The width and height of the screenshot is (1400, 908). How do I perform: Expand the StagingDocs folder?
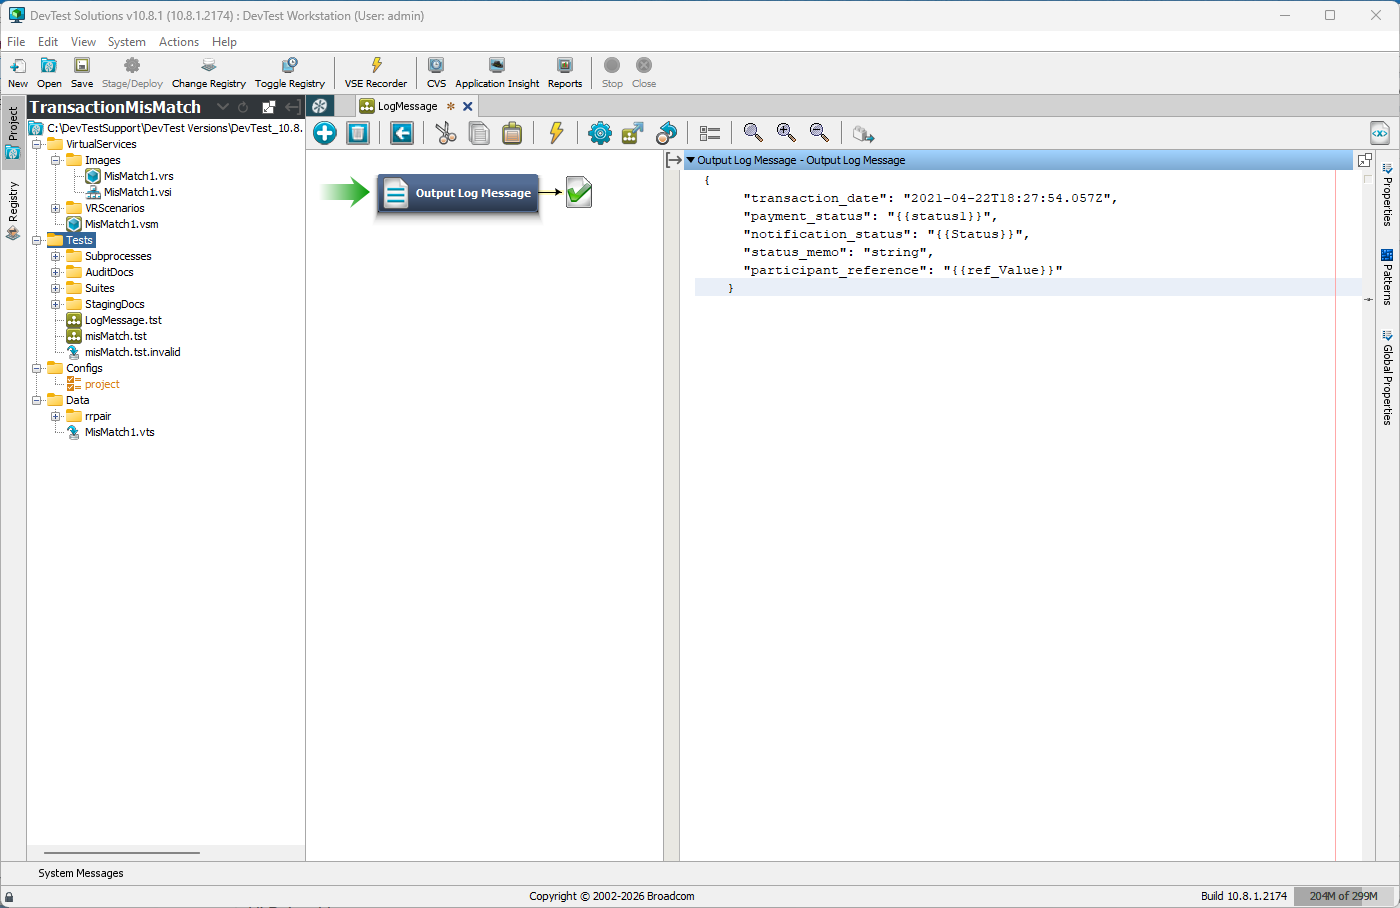56,304
